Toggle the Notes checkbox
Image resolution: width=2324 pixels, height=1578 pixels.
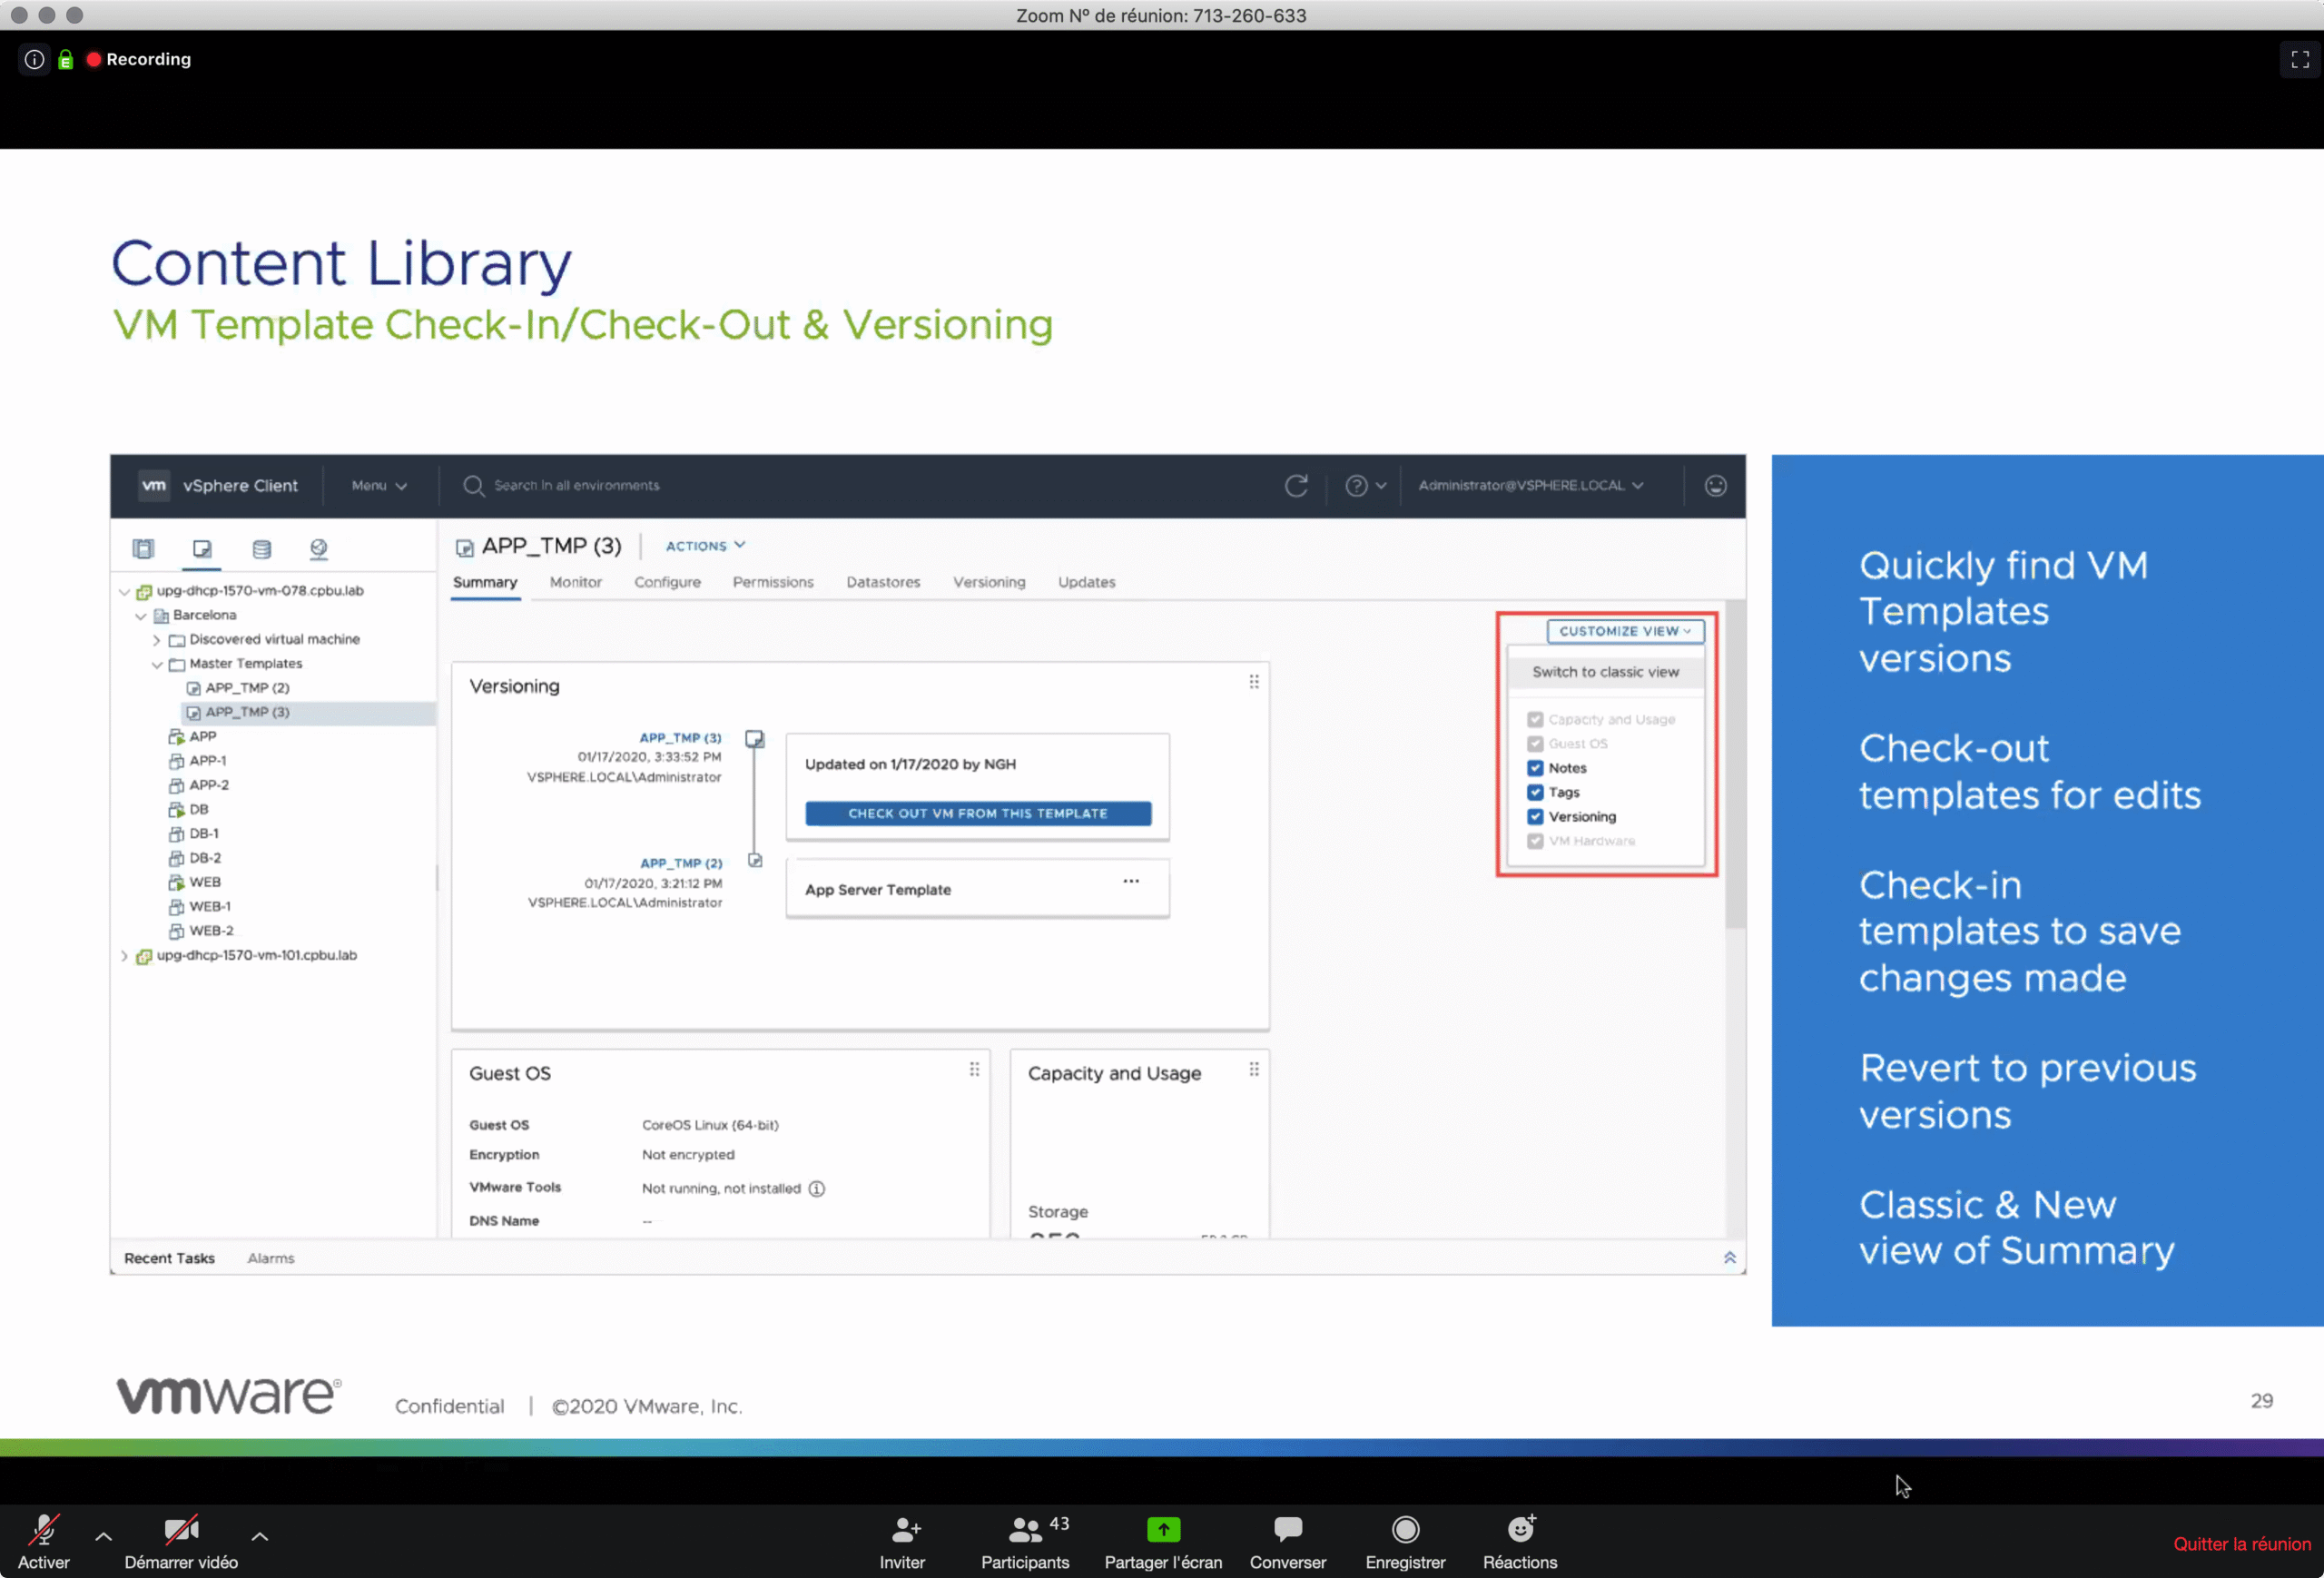[1535, 768]
